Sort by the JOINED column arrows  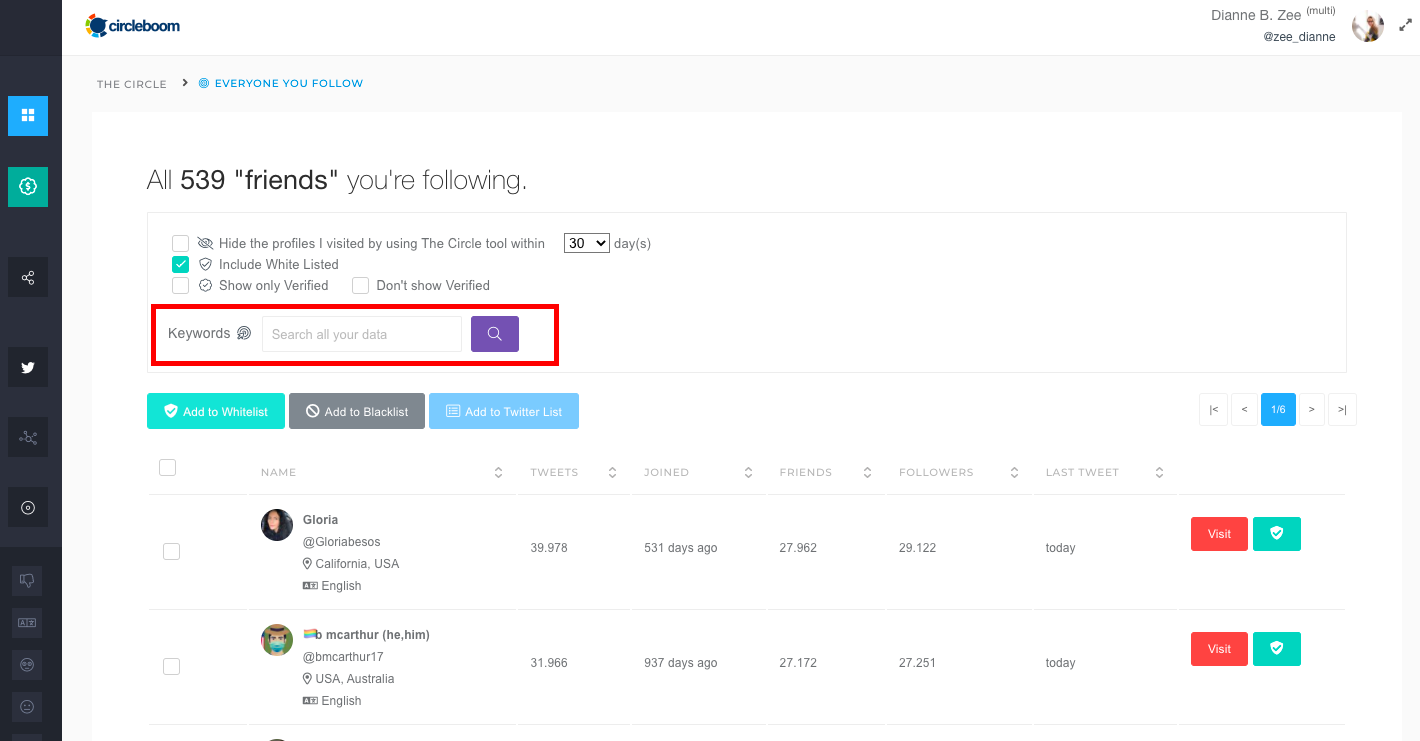coord(747,472)
